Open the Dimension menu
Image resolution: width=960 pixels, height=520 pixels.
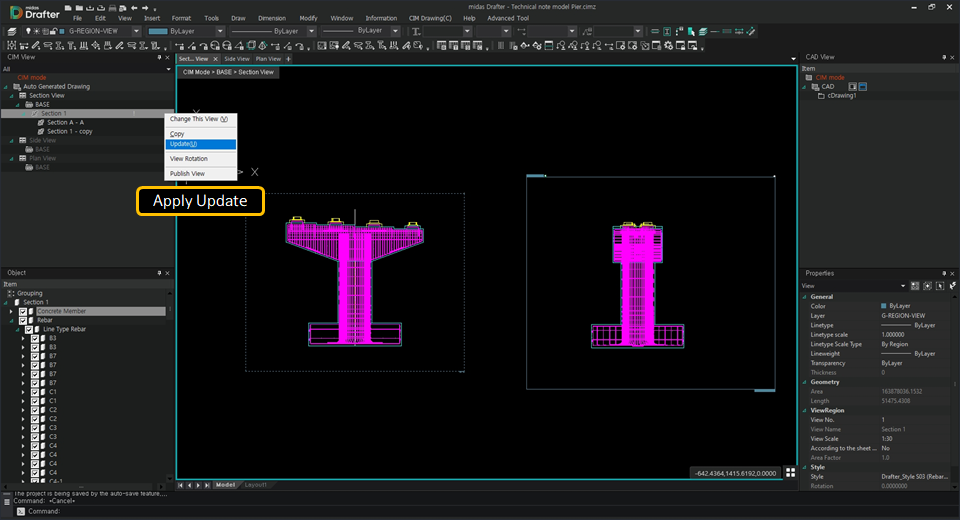pyautogui.click(x=272, y=18)
